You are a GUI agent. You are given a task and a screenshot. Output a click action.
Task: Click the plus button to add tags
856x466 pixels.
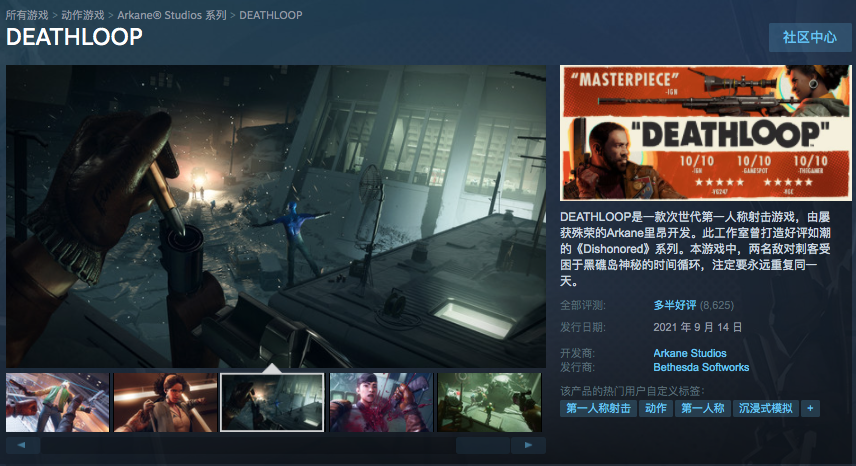pos(810,408)
